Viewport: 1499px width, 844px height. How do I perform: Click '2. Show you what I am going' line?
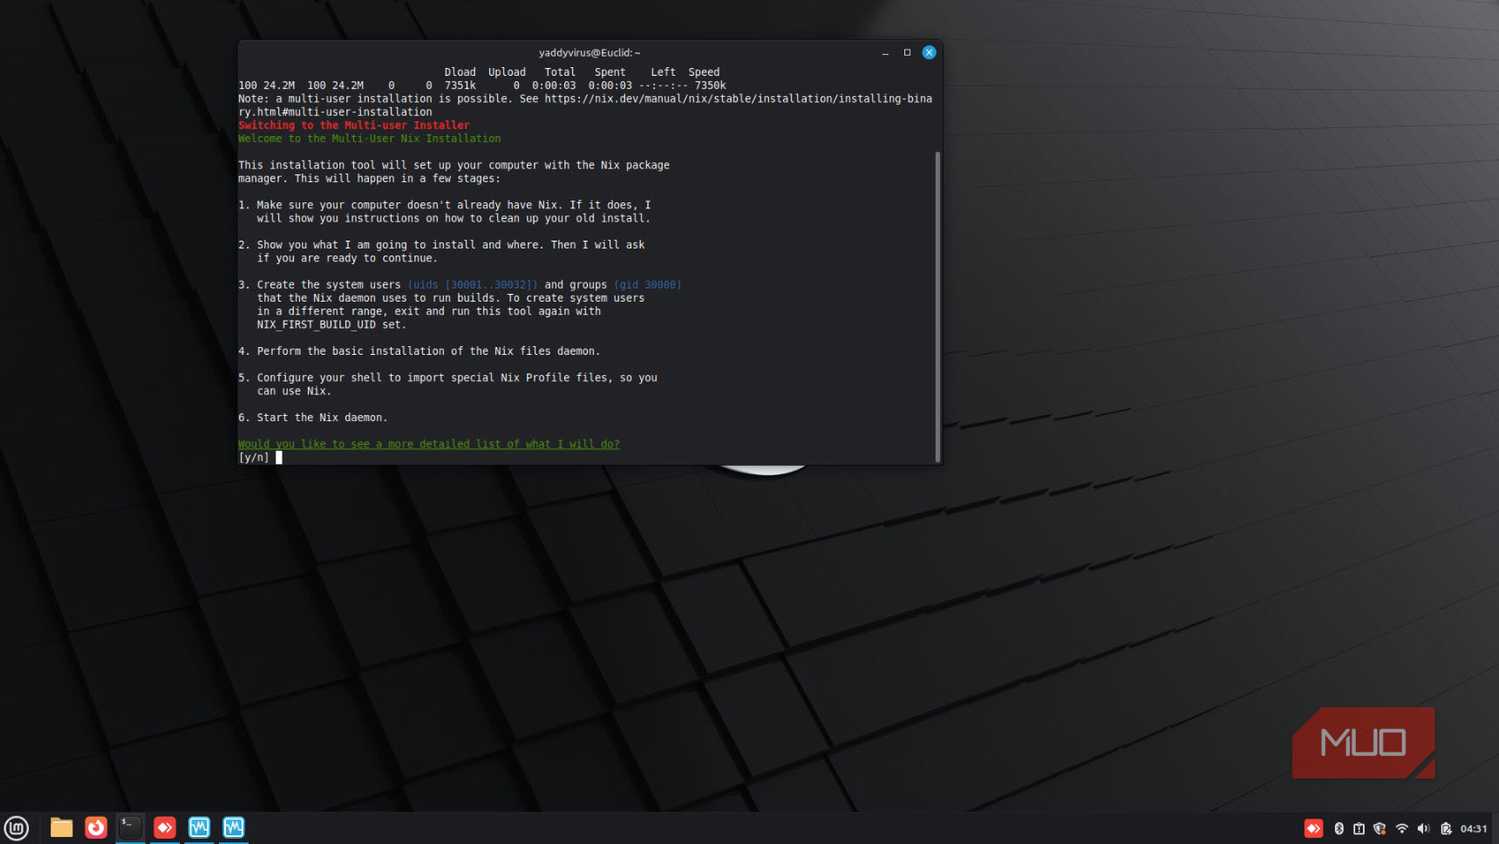click(x=441, y=245)
